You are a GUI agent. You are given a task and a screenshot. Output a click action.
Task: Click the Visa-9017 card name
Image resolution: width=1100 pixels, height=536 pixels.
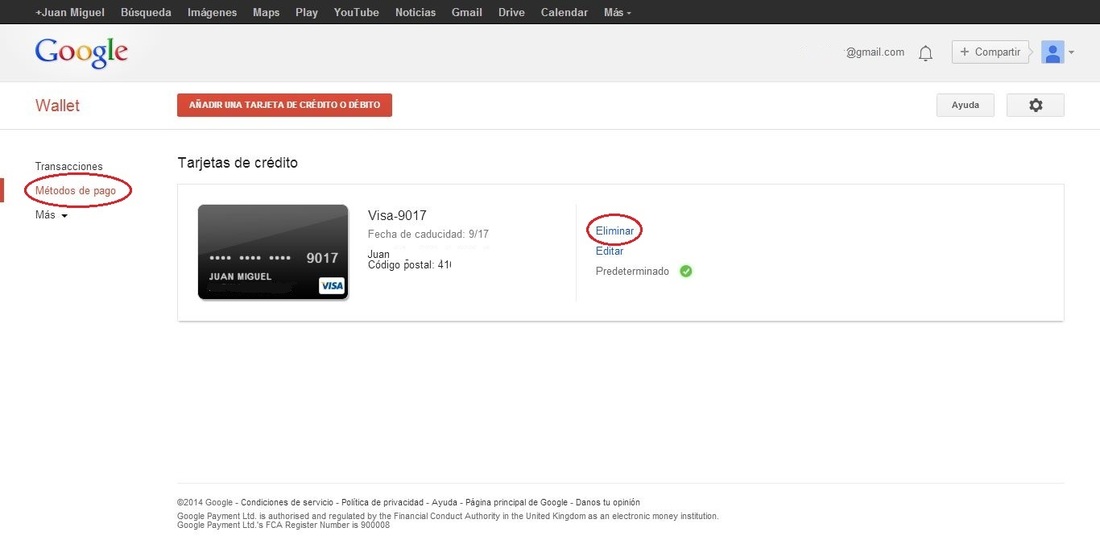[397, 215]
